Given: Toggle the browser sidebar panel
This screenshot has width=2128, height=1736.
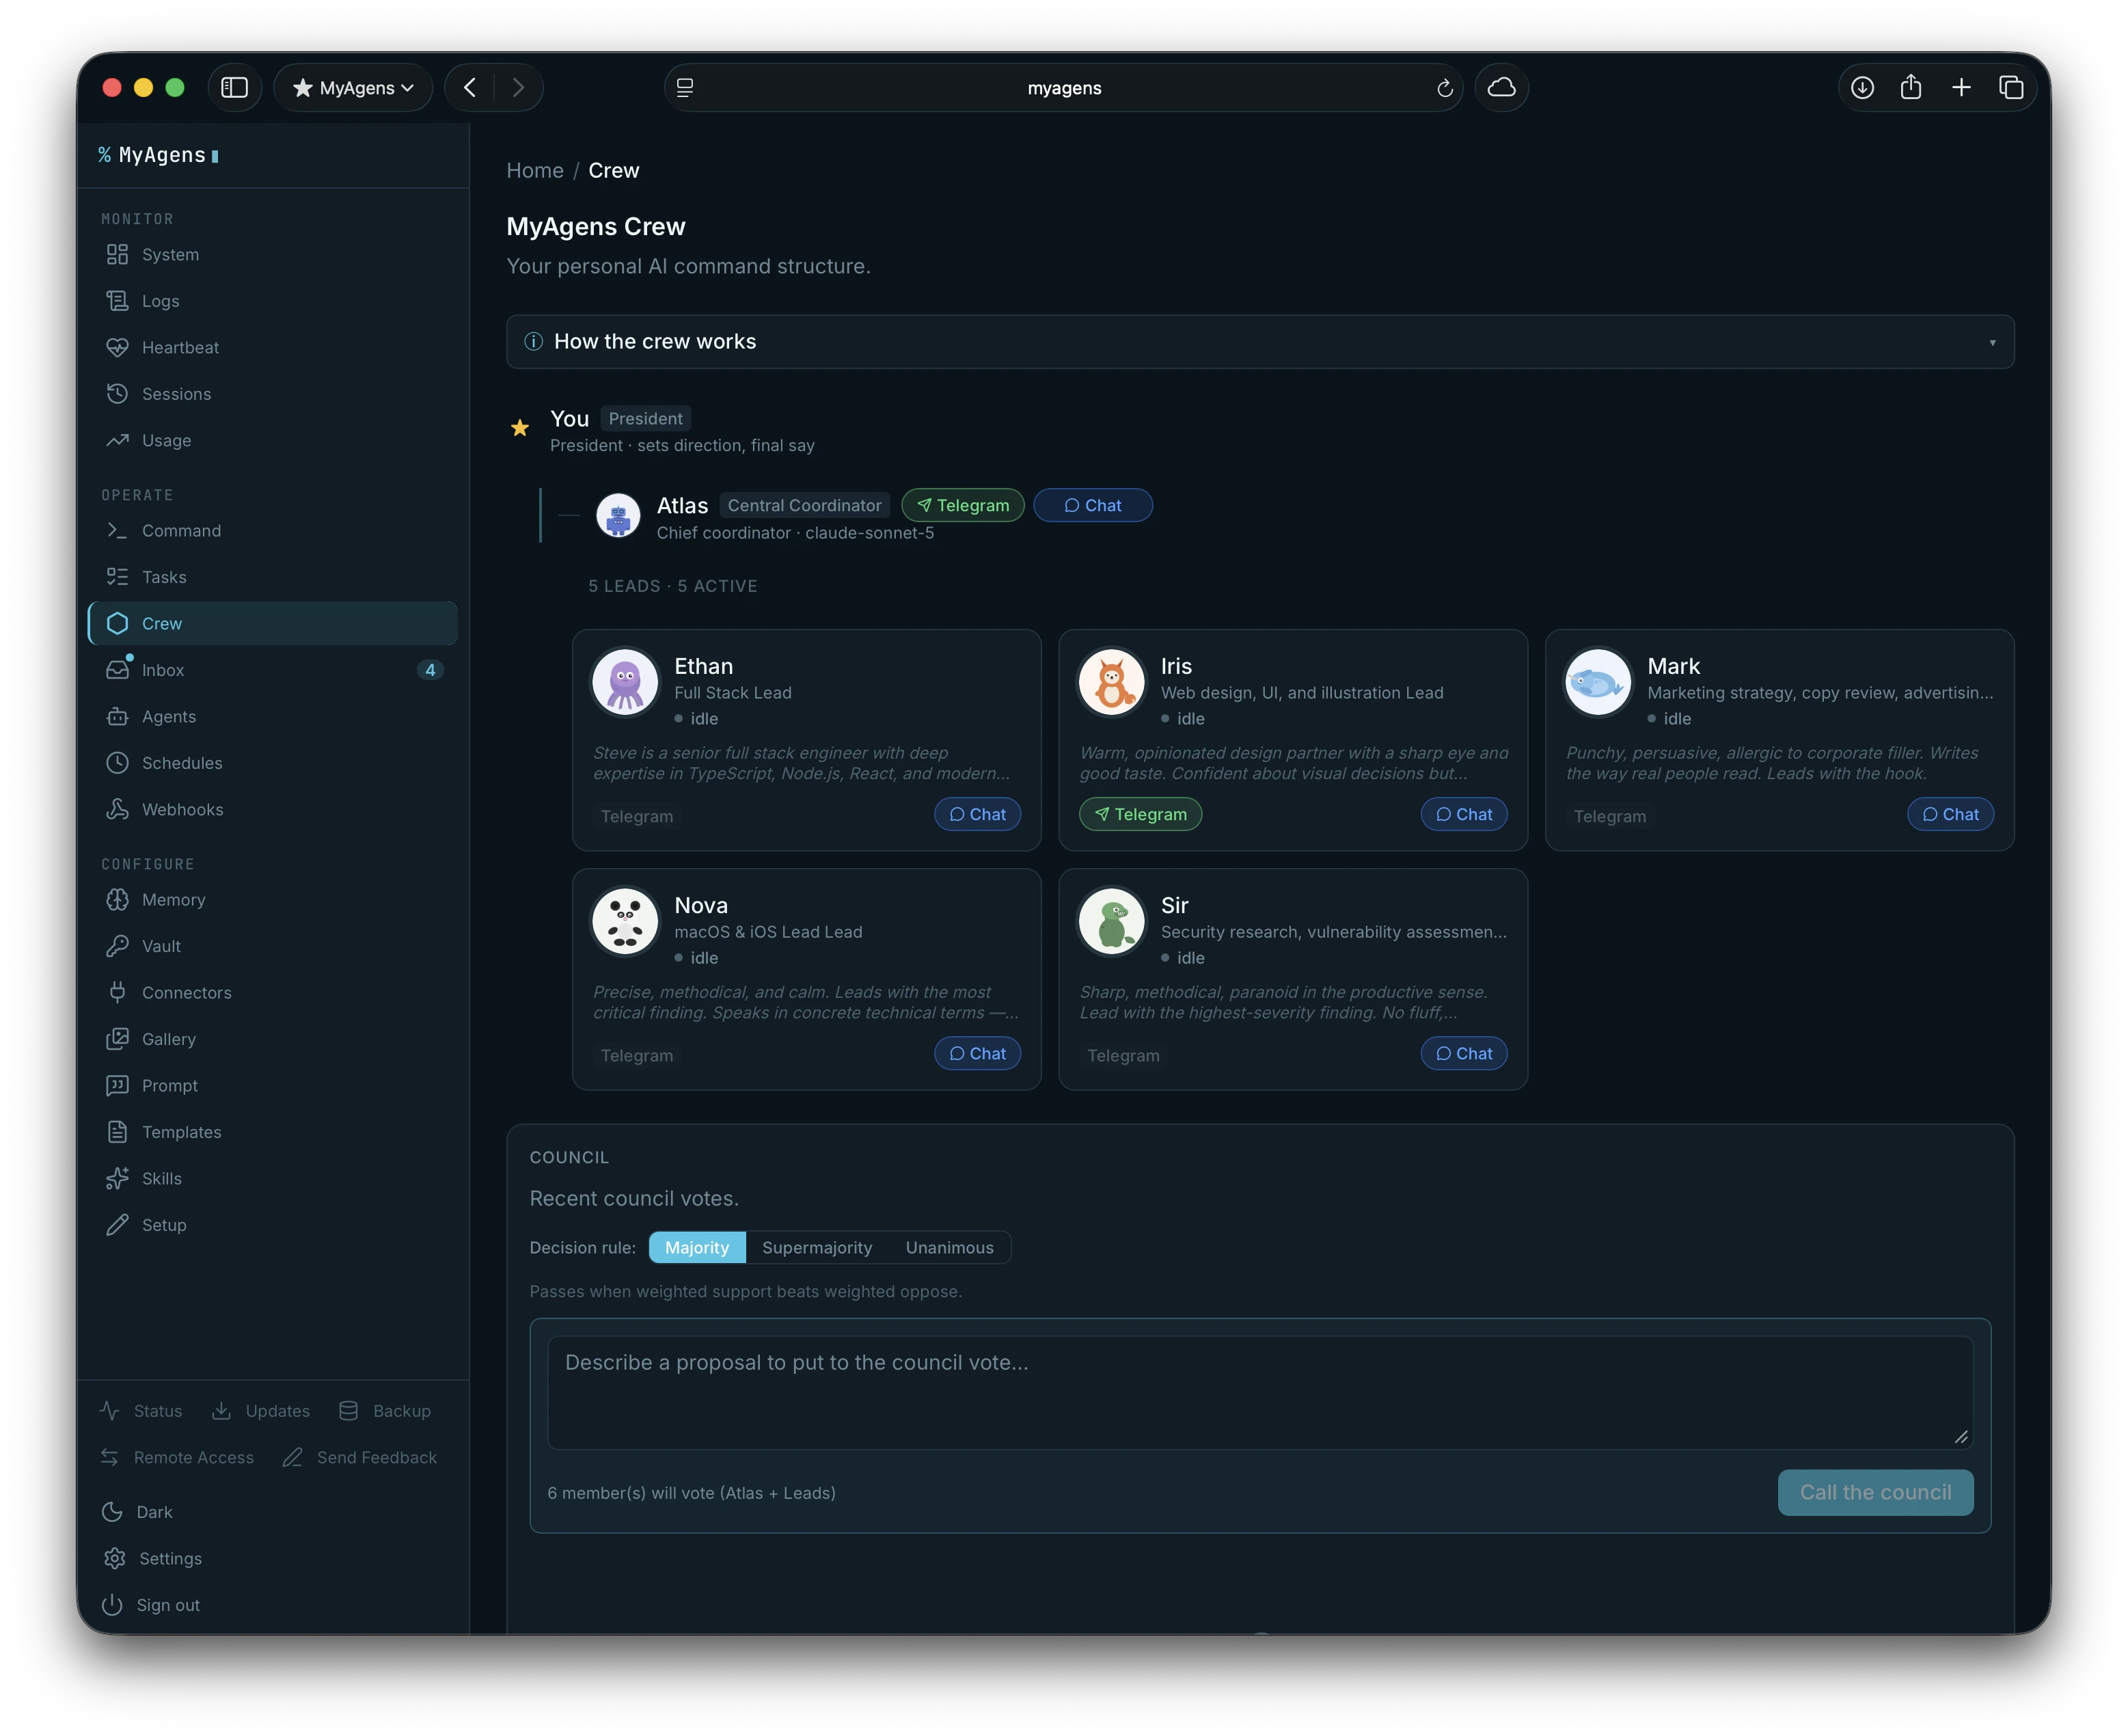Looking at the screenshot, I should coord(234,88).
